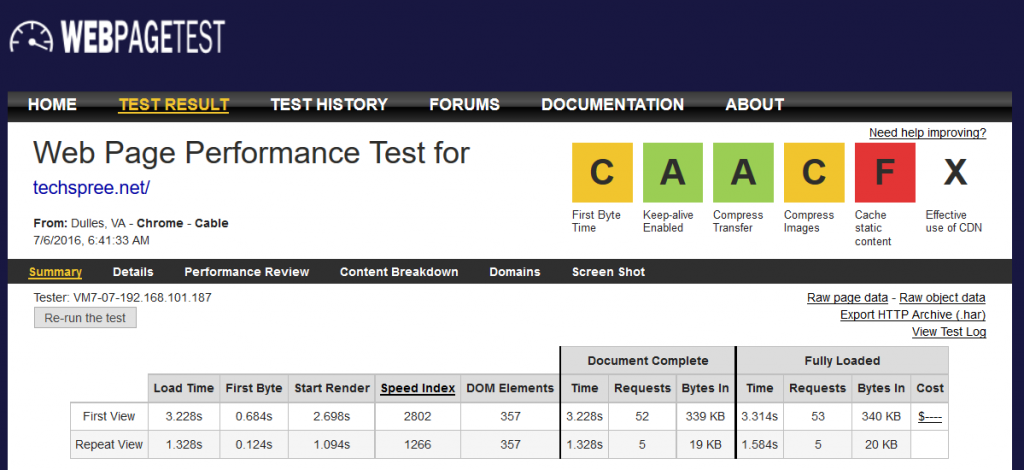Image resolution: width=1024 pixels, height=470 pixels.
Task: Click the Cost column header
Action: click(x=930, y=388)
